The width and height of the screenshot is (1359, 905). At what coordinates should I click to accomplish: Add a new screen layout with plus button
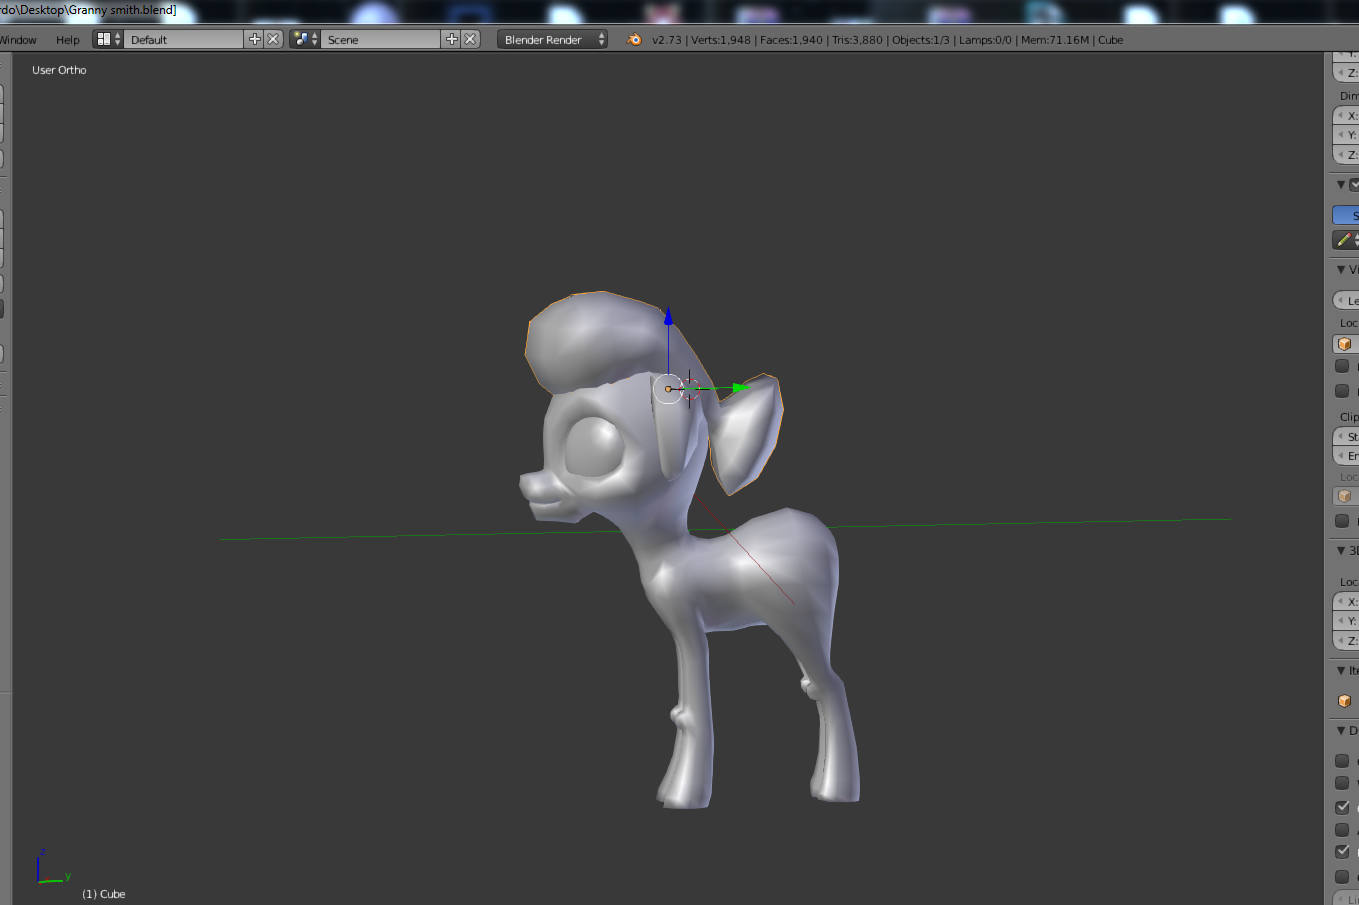click(x=255, y=39)
